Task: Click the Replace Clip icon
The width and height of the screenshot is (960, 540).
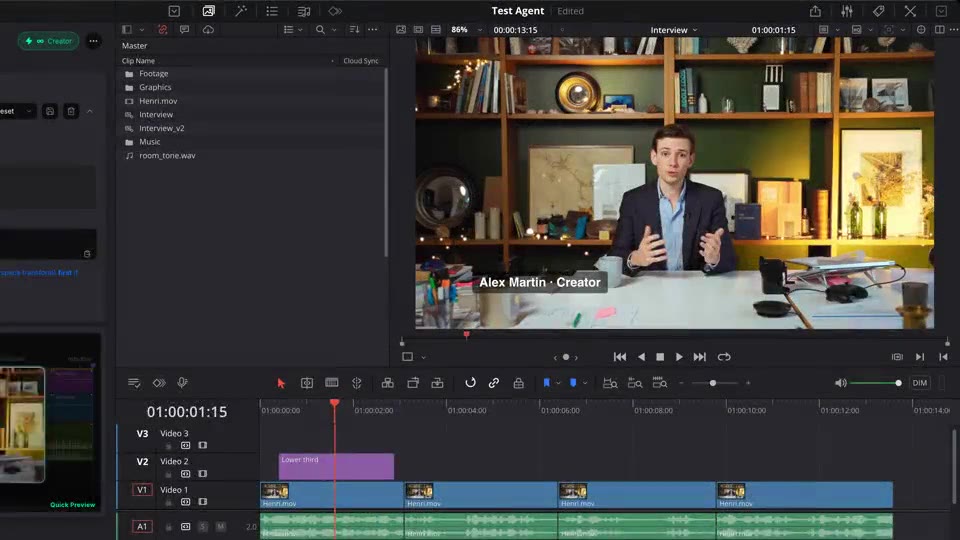Action: pyautogui.click(x=438, y=383)
